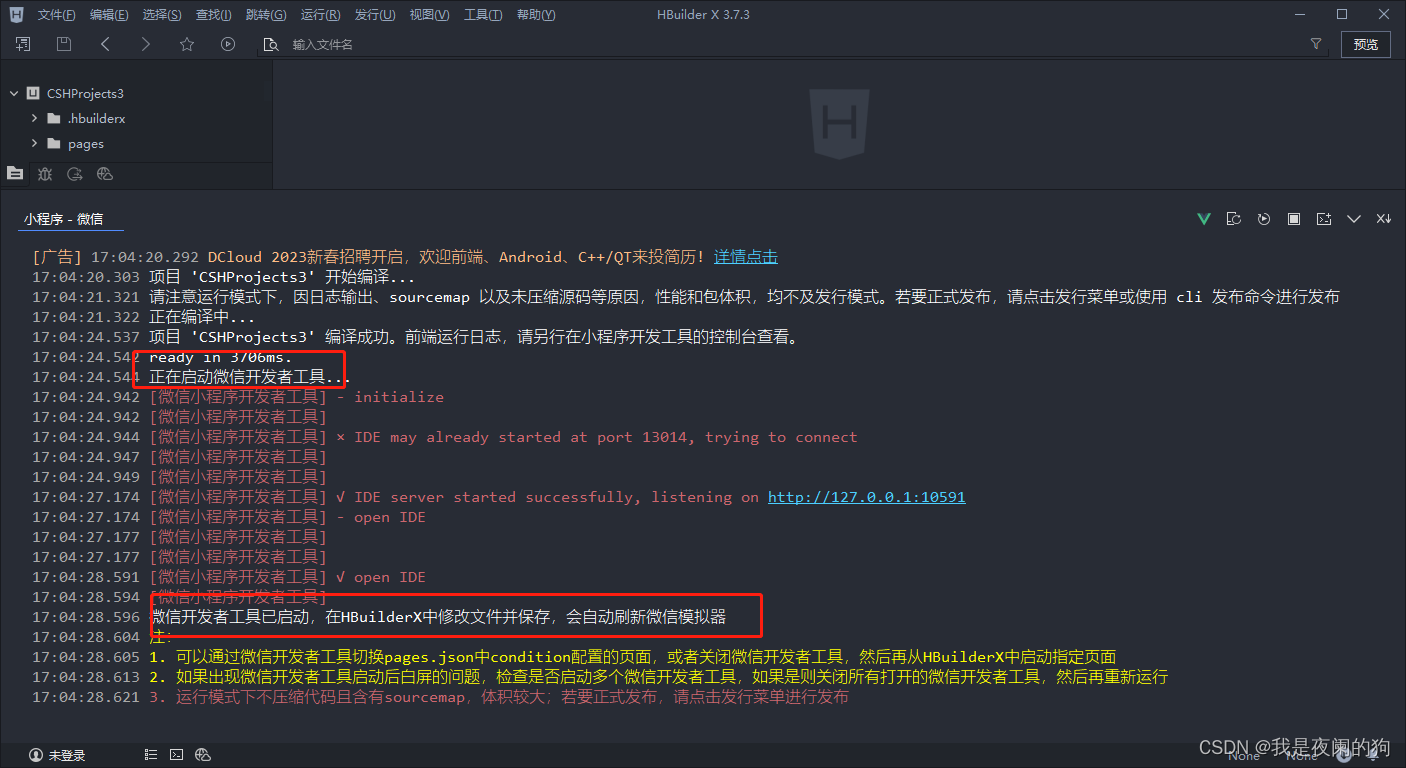Click the 输入文件名 search input field
The height and width of the screenshot is (768, 1406).
(780, 44)
